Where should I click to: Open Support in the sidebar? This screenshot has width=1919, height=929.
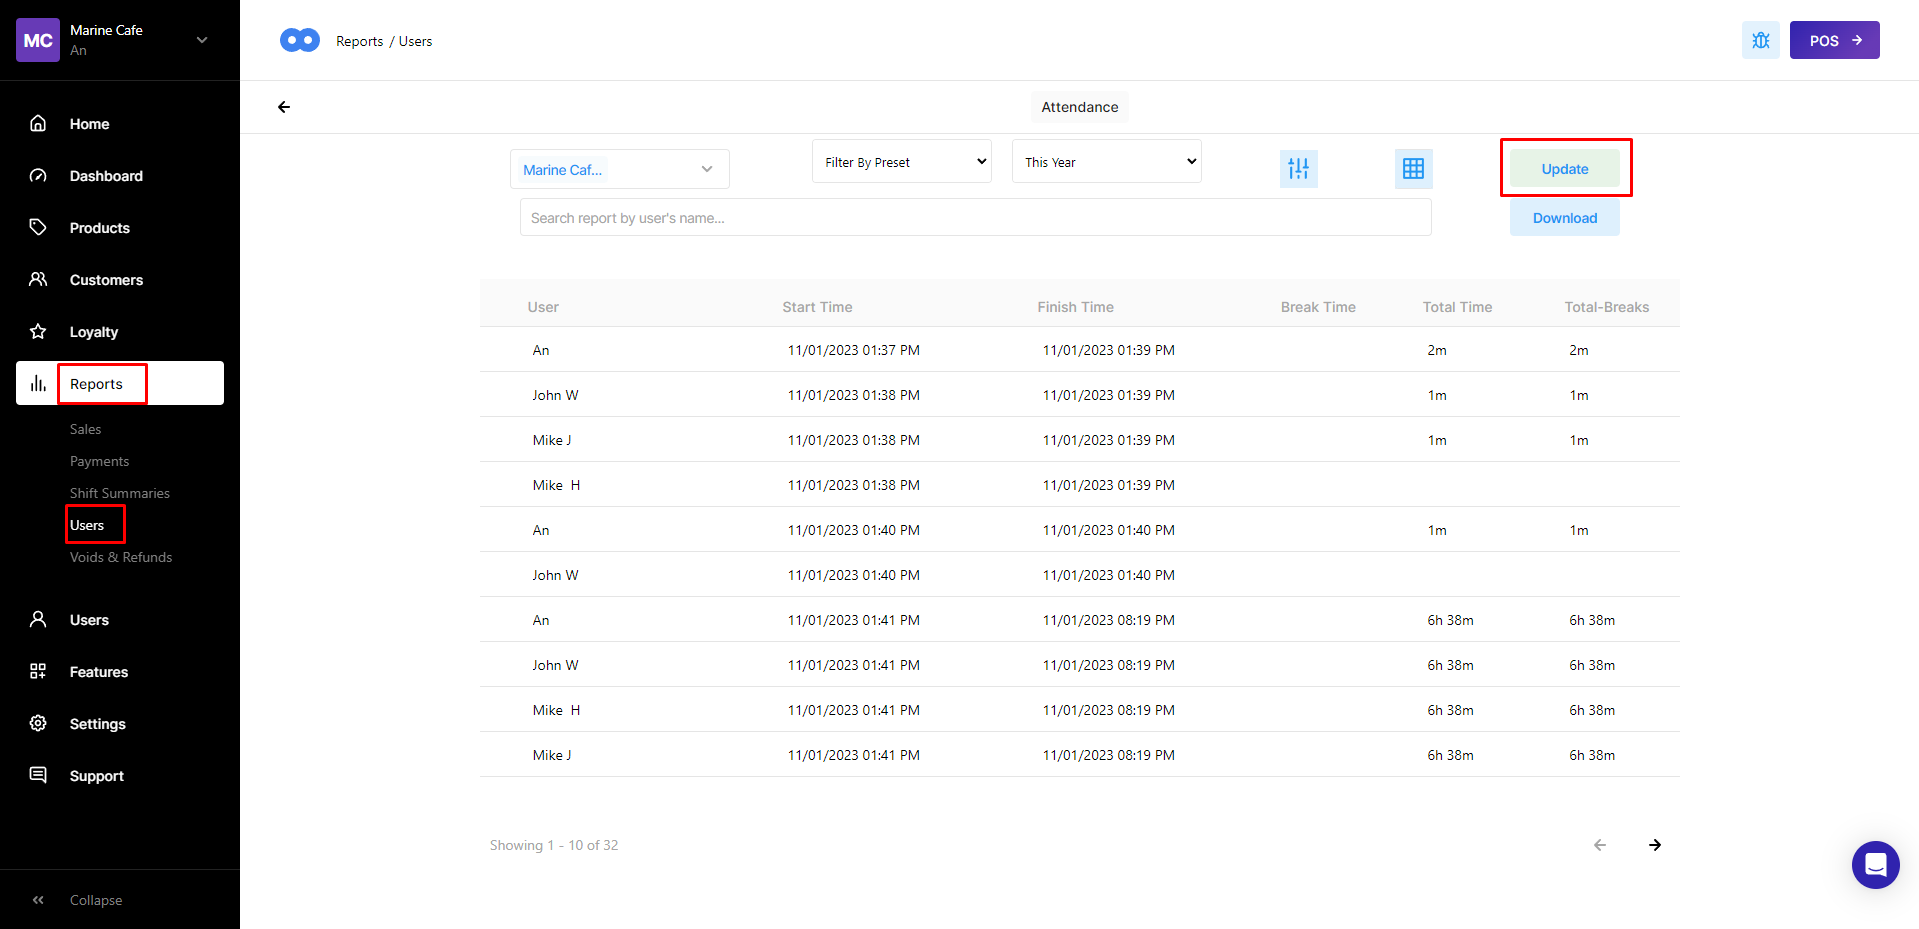tap(97, 776)
